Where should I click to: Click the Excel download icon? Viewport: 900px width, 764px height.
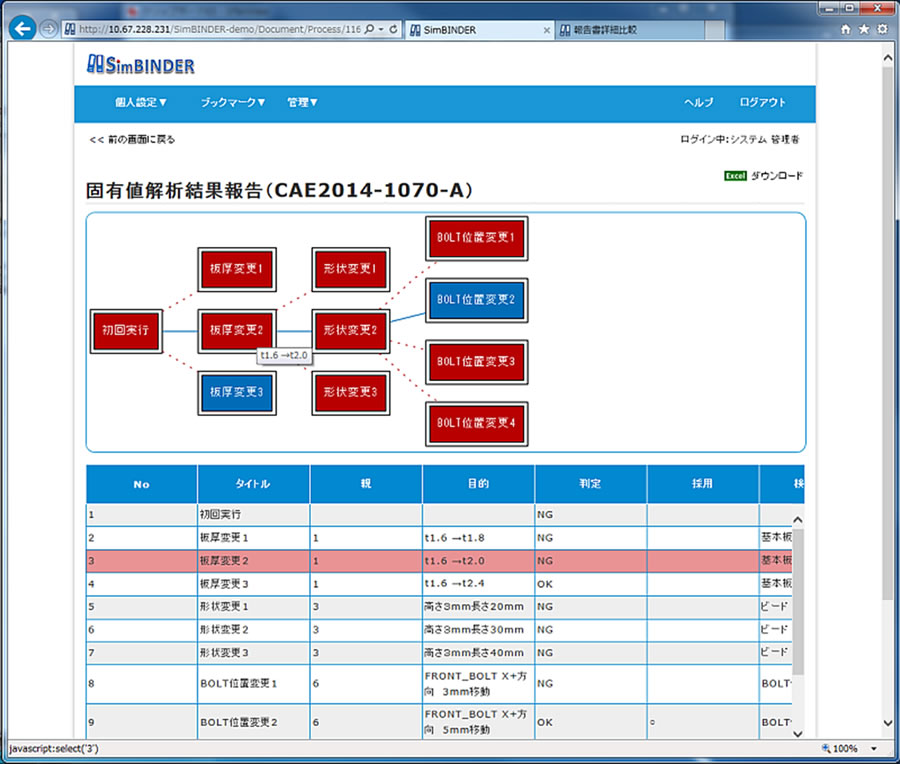pos(735,176)
